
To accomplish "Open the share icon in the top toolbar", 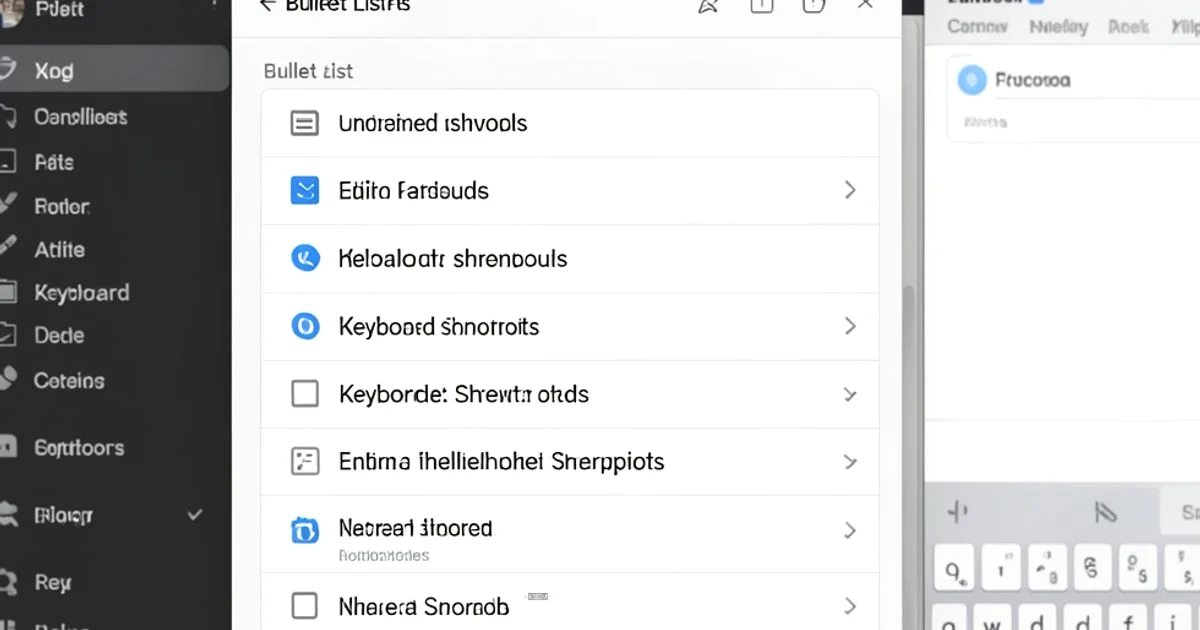I will [x=708, y=5].
